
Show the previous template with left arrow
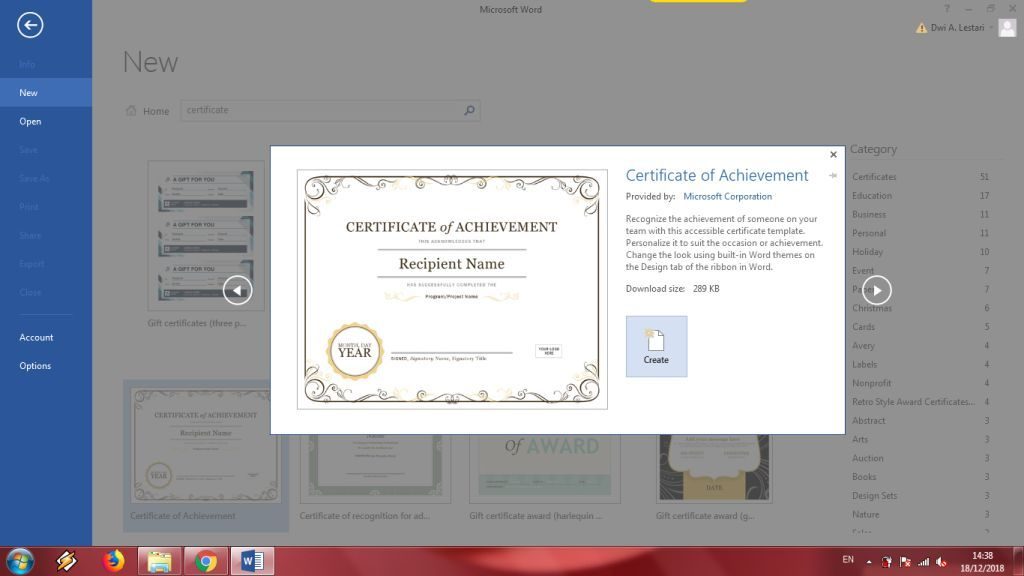(237, 290)
